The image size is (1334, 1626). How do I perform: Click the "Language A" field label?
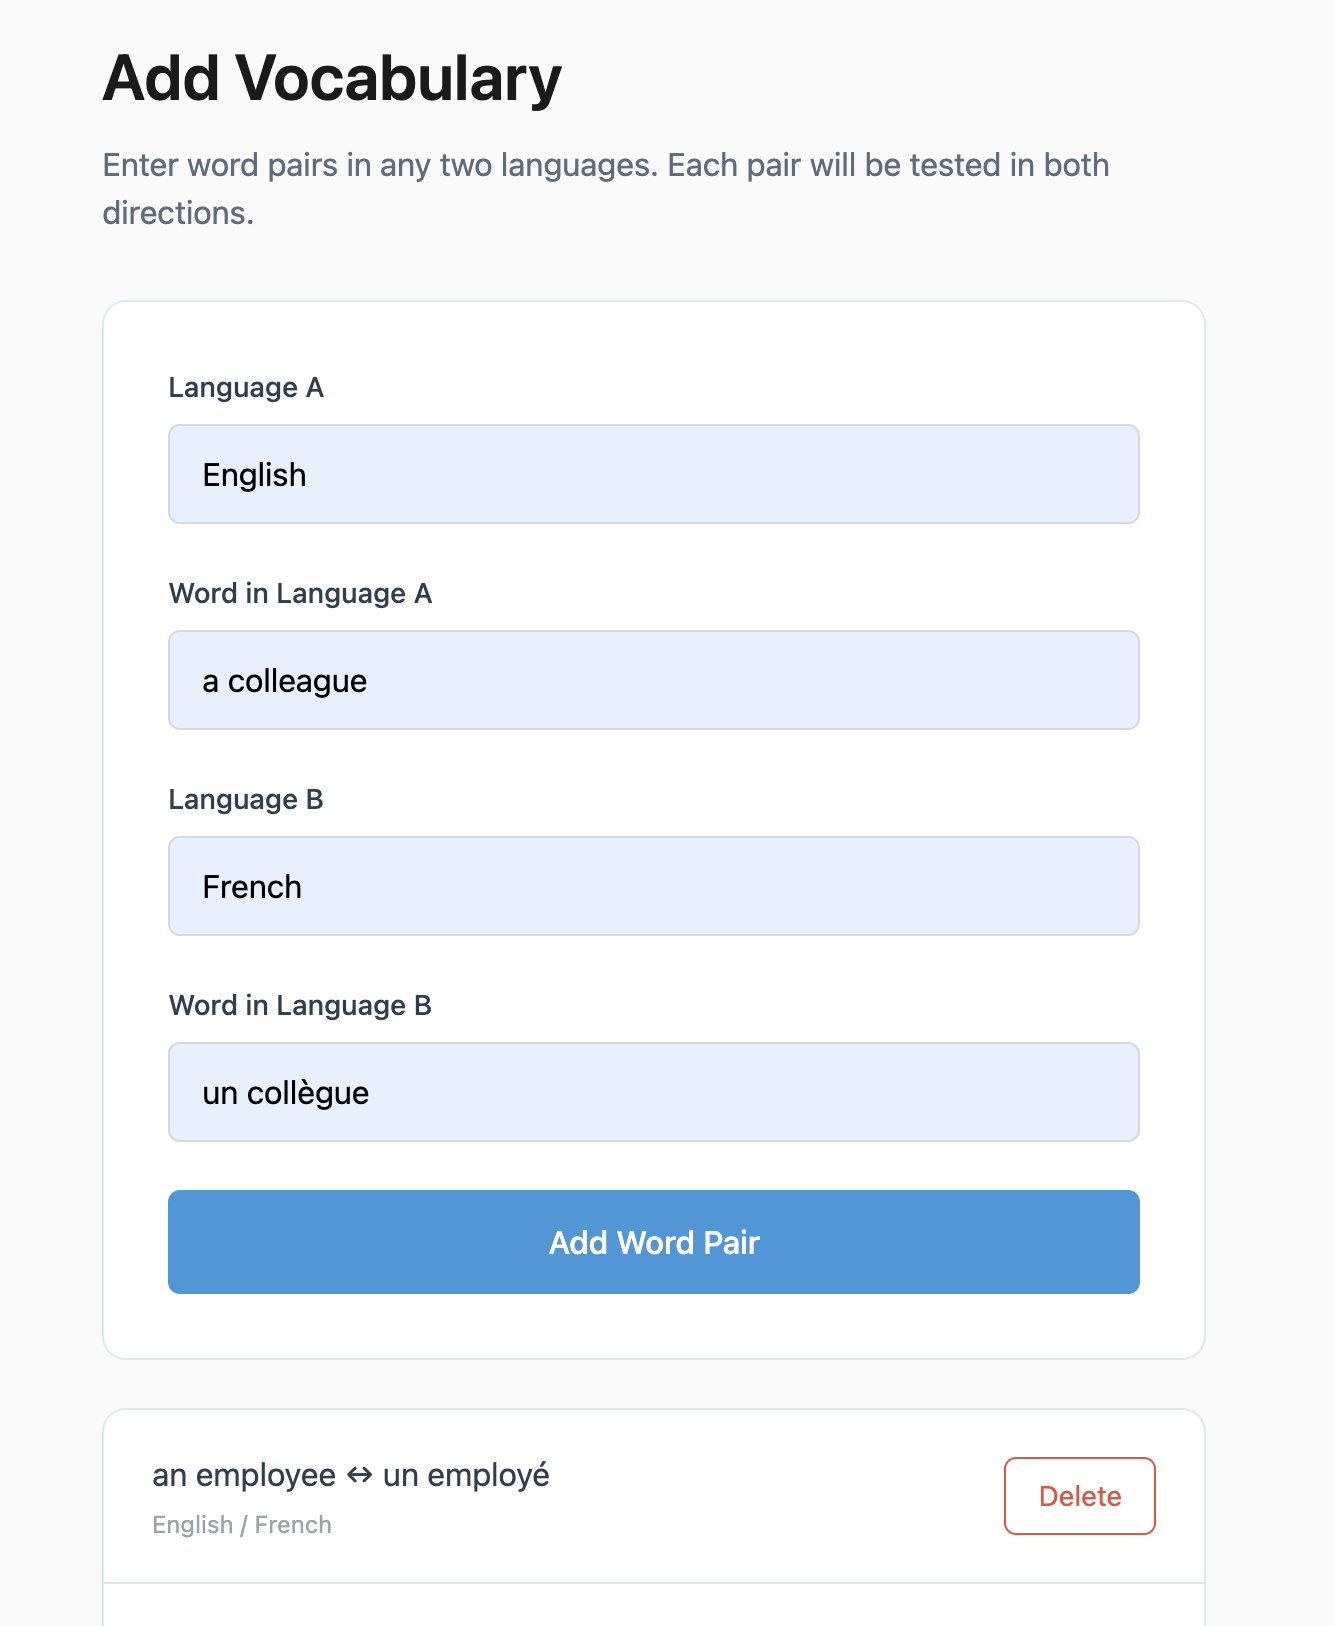pyautogui.click(x=246, y=388)
